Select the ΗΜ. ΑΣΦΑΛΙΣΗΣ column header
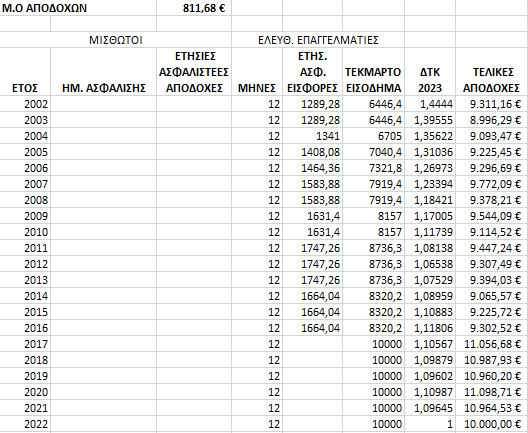528x433 pixels. click(103, 72)
